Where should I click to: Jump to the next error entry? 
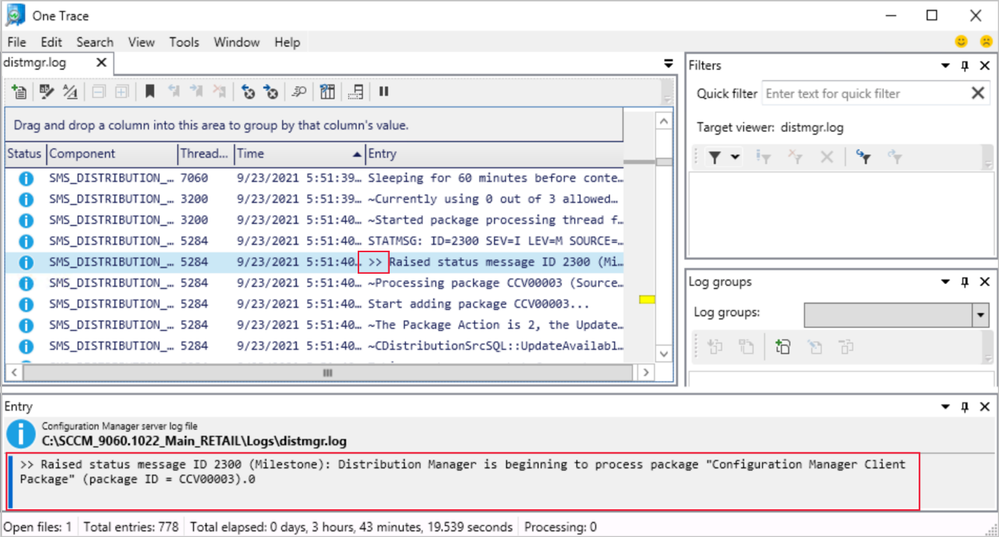(271, 92)
